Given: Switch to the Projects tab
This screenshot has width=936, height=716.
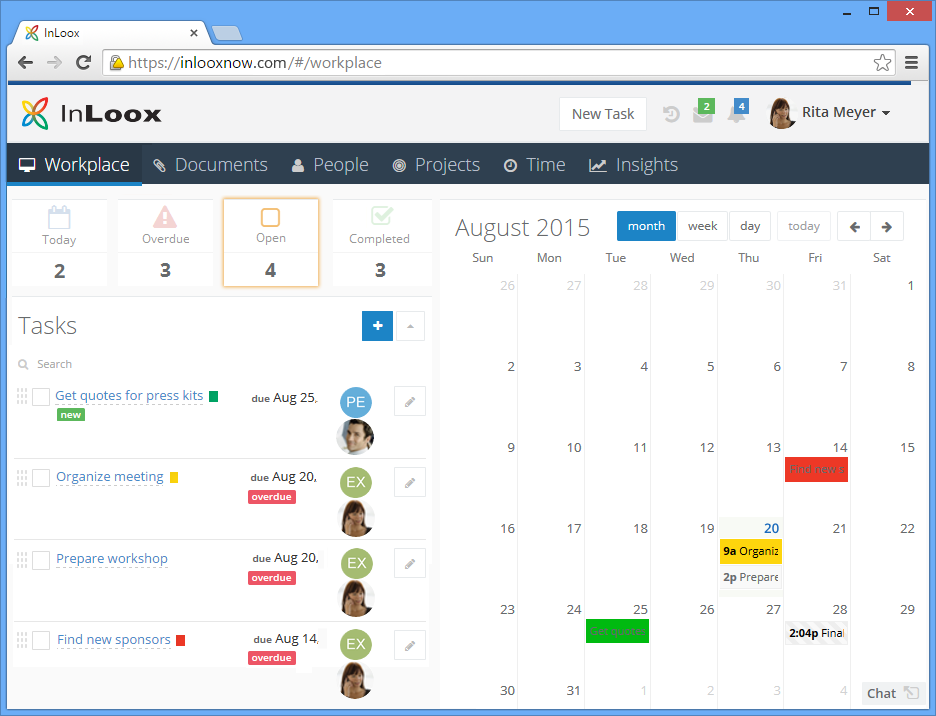Looking at the screenshot, I should [x=436, y=165].
